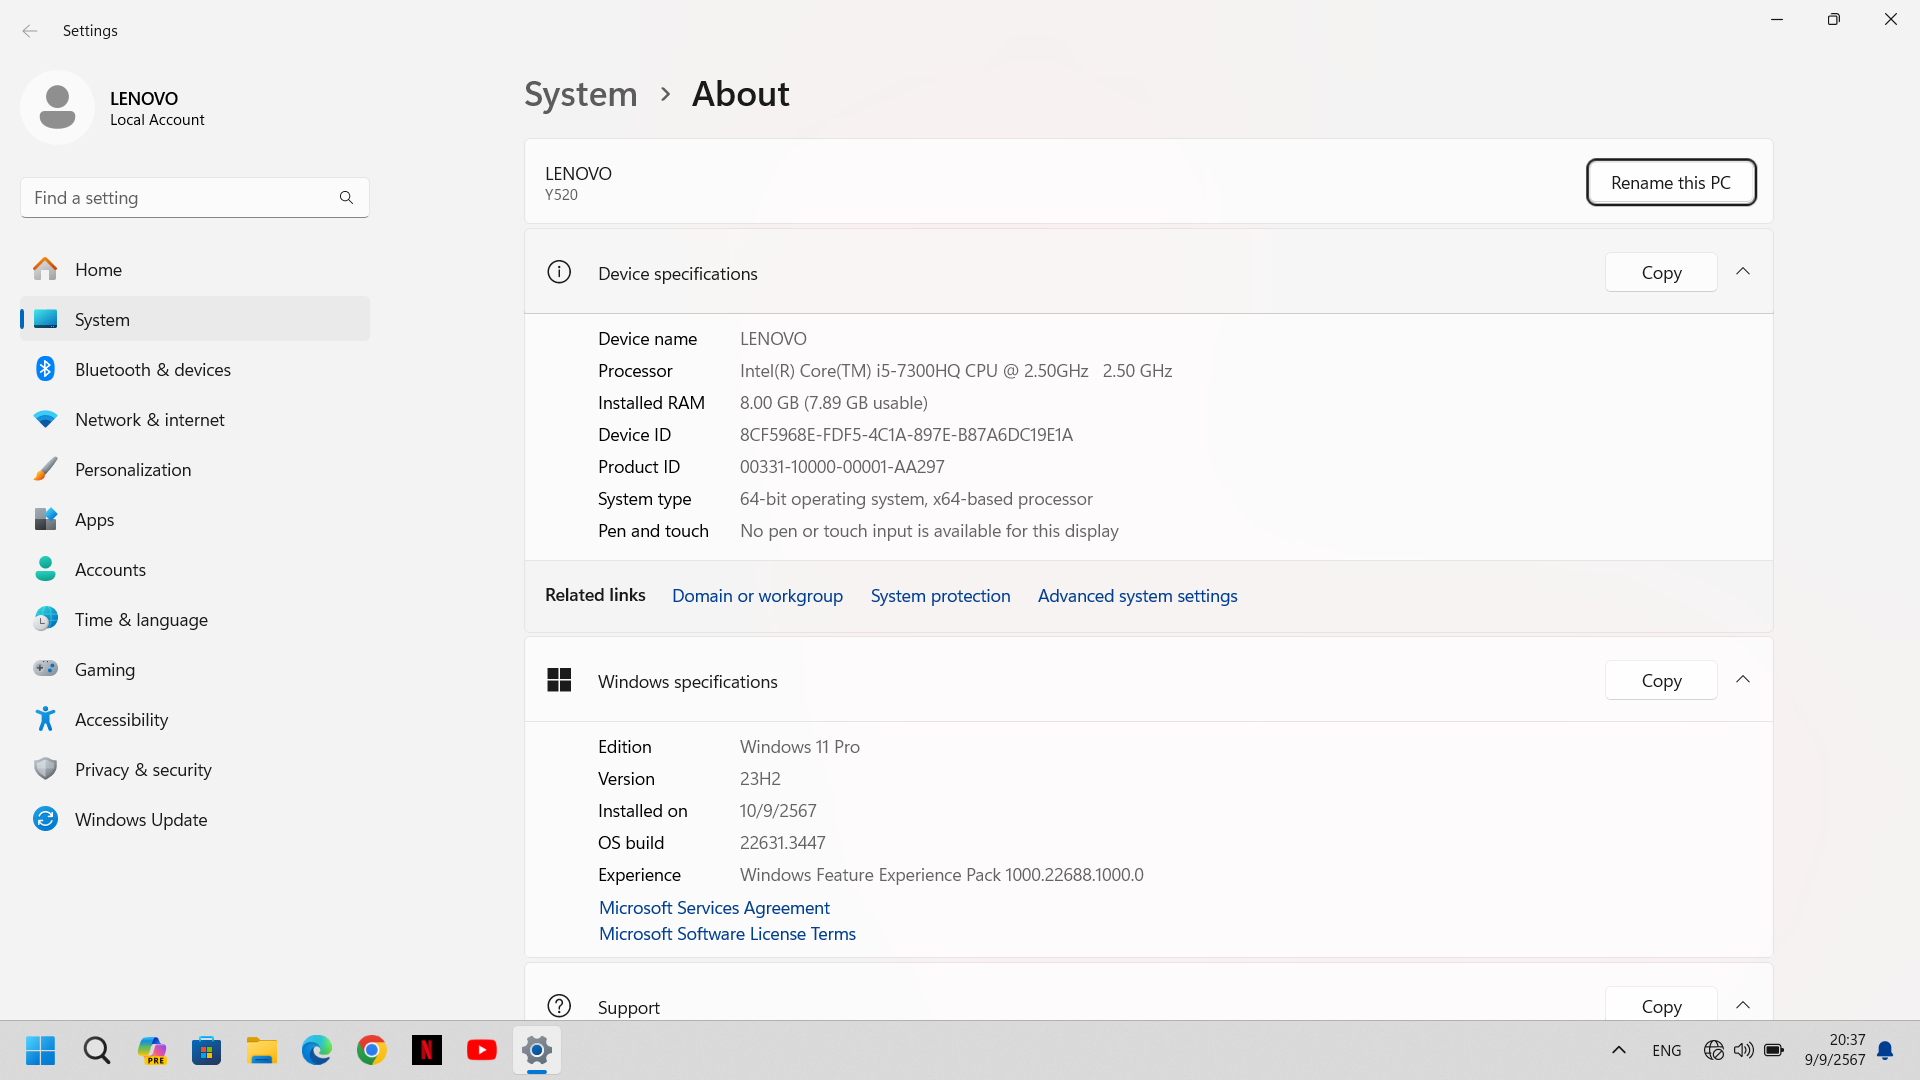Click the Gaming controller icon
The width and height of the screenshot is (1920, 1080).
(45, 668)
